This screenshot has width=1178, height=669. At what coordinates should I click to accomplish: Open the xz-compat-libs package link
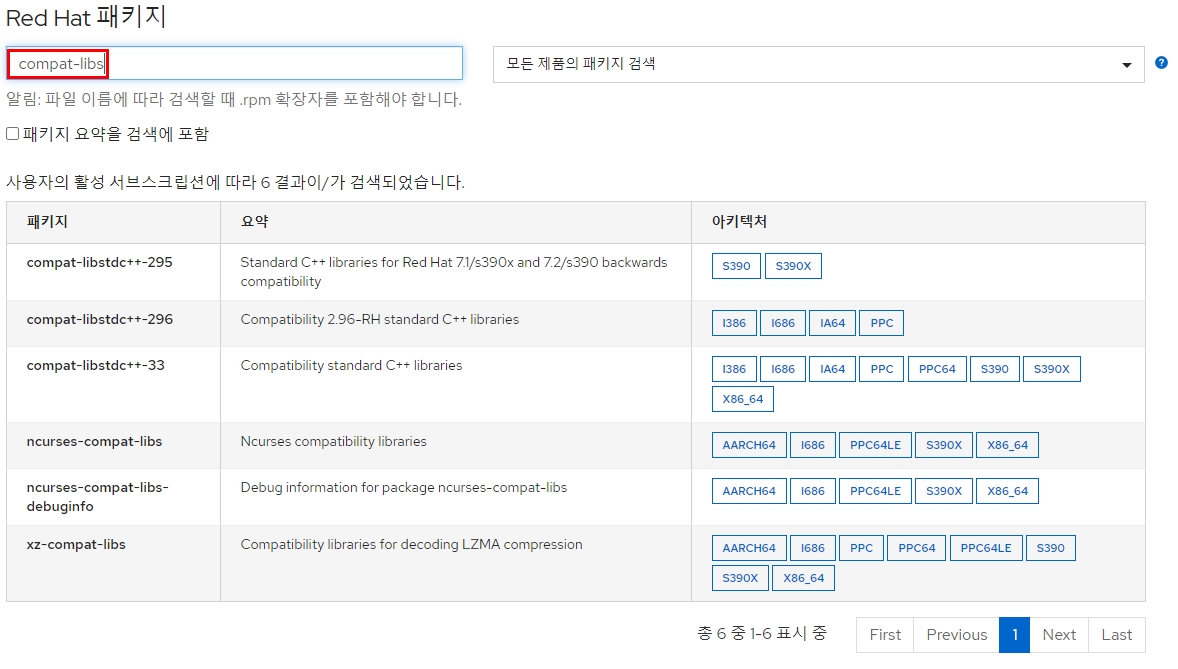[76, 544]
